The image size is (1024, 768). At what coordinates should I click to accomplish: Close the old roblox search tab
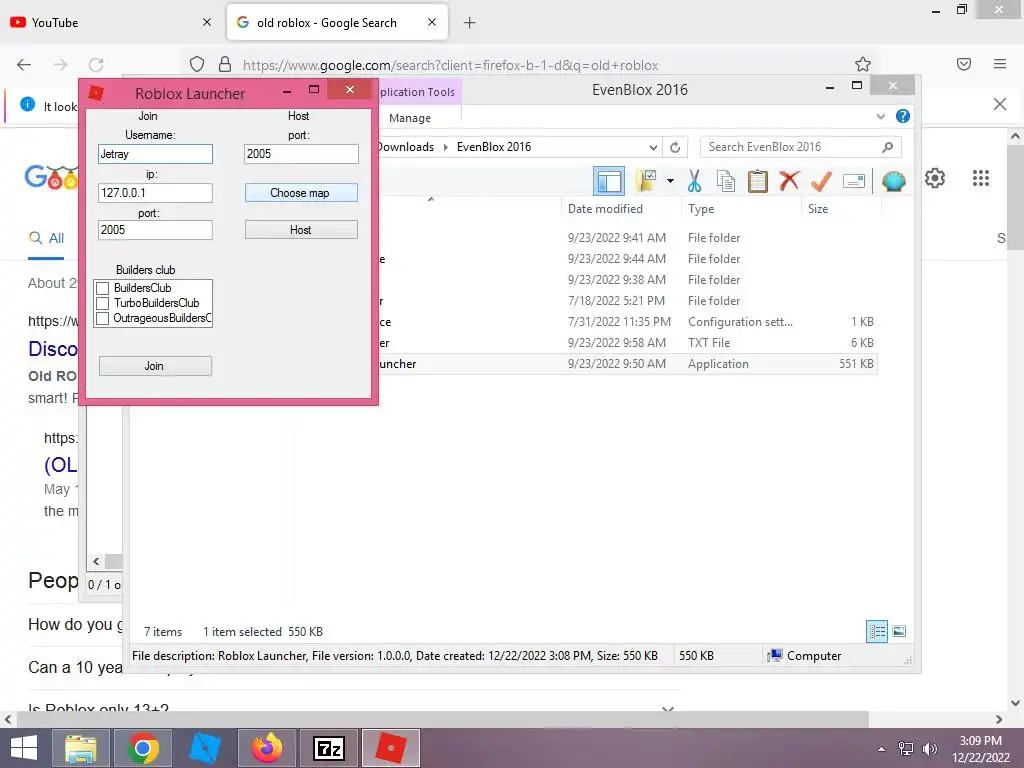coord(432,22)
